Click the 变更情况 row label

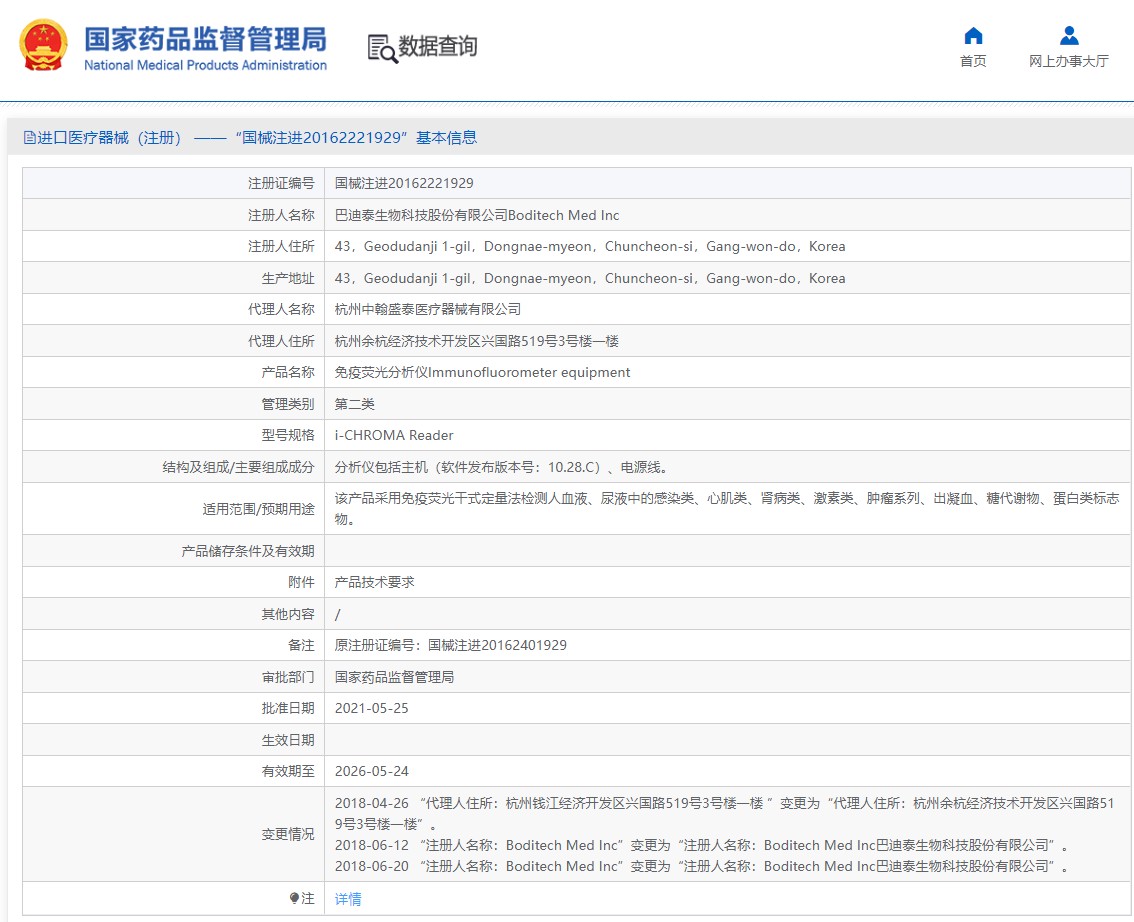[x=288, y=835]
